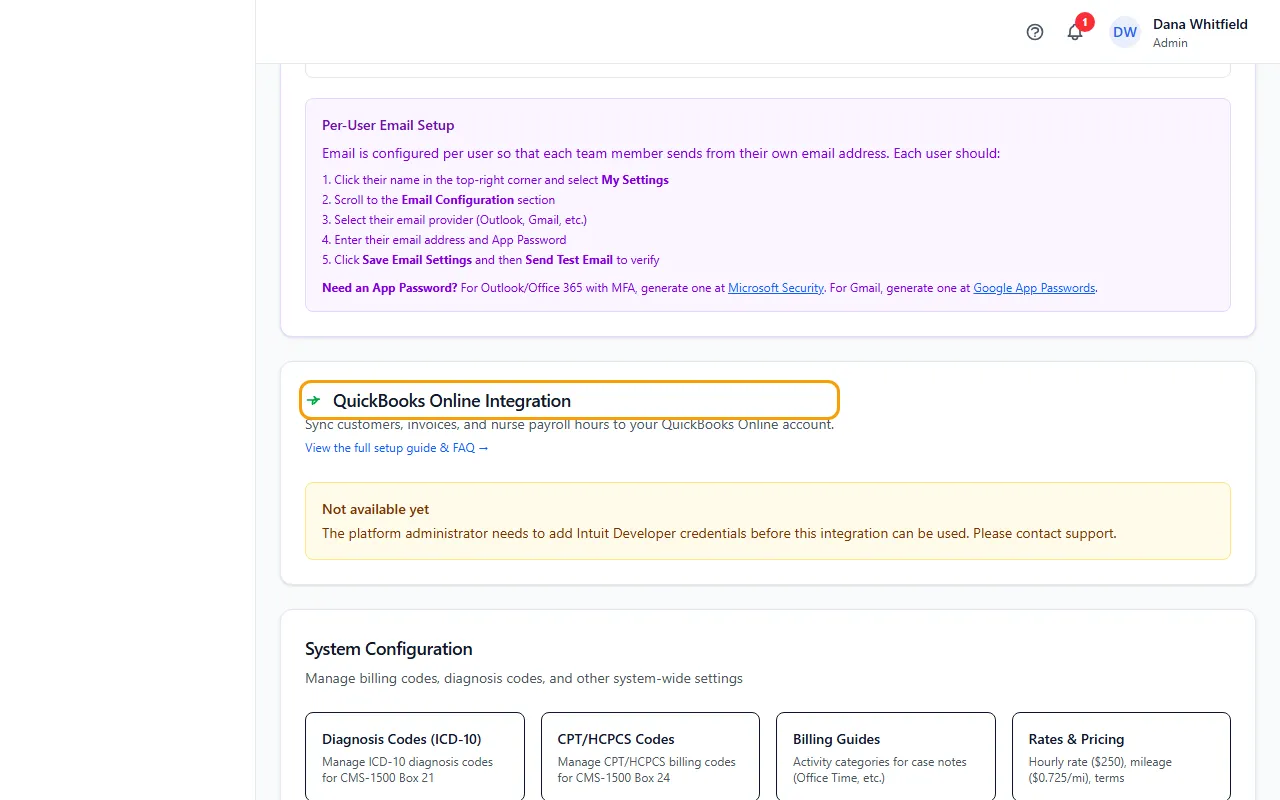
Task: Open the Diagnosis Codes (ICD-10) card
Action: pos(414,756)
